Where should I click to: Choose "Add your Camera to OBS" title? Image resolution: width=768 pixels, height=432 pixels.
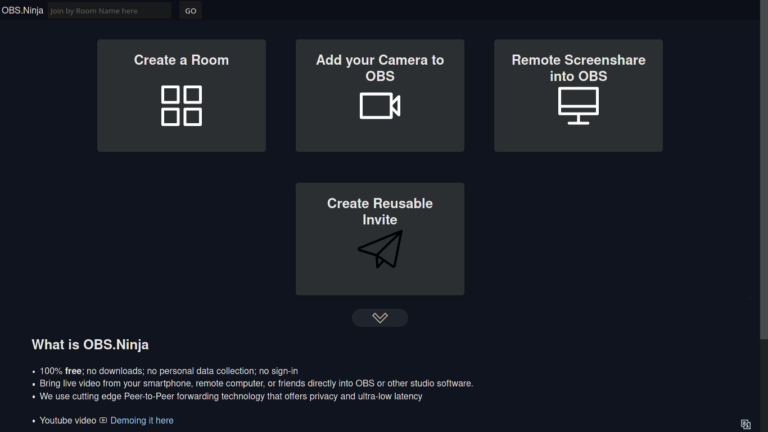(380, 68)
